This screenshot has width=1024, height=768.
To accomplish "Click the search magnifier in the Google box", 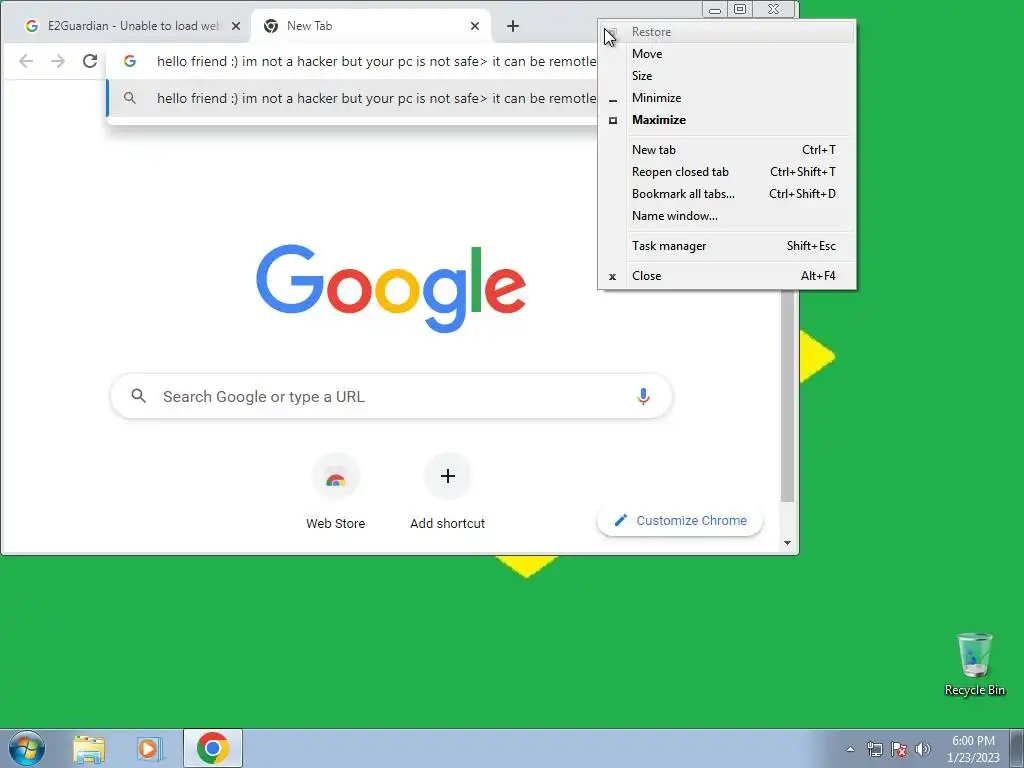I will coord(138,396).
